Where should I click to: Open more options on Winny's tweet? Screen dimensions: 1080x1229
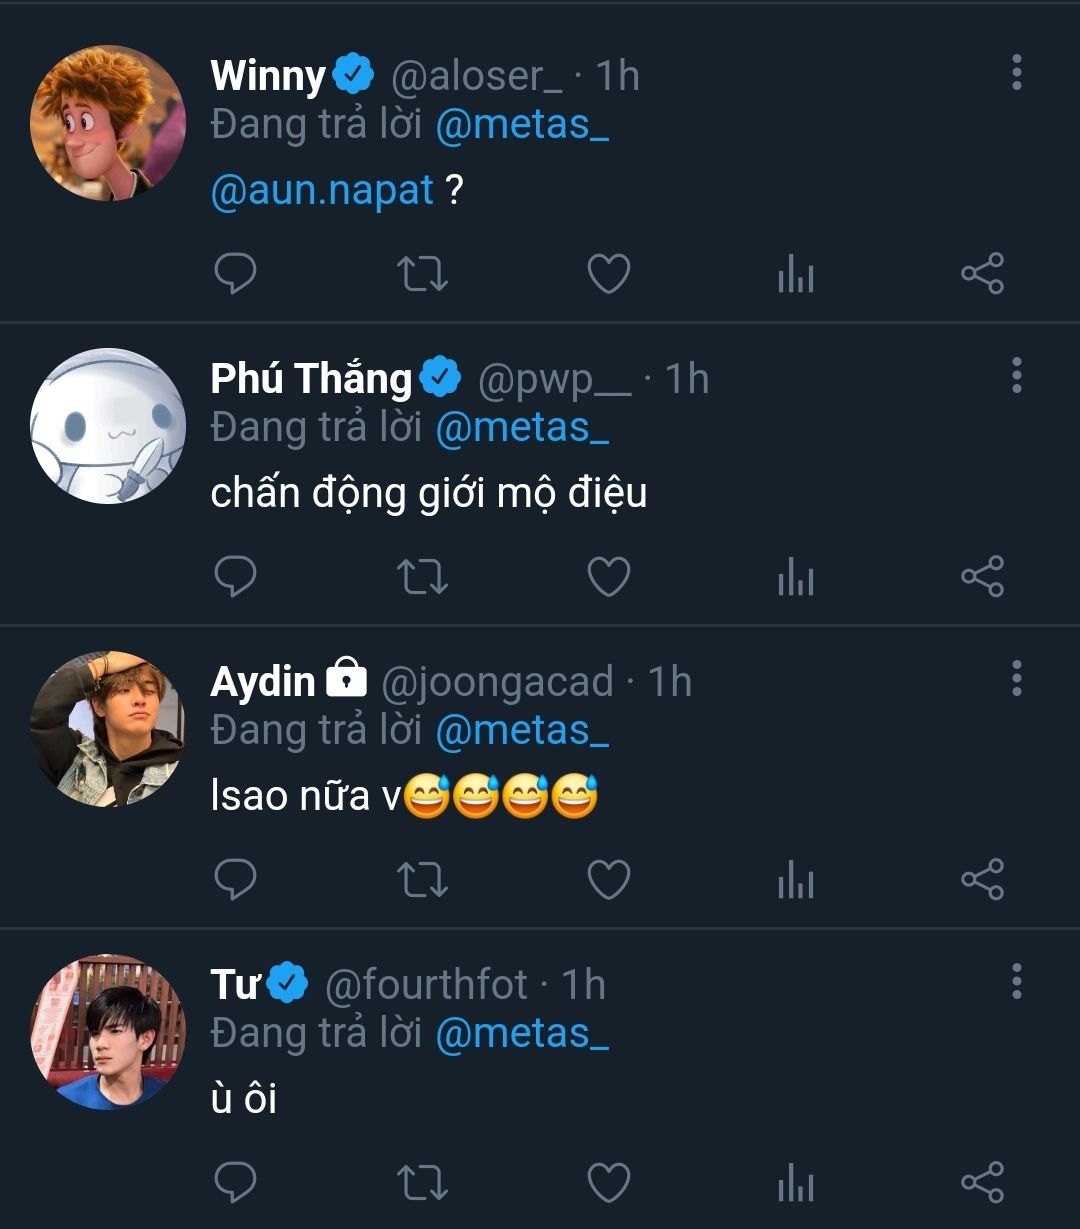pyautogui.click(x=1016, y=73)
